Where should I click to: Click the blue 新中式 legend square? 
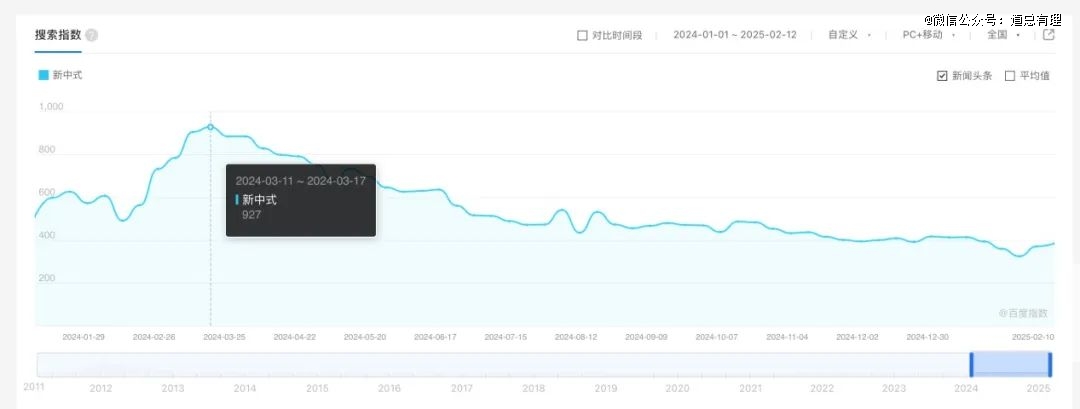pos(43,75)
